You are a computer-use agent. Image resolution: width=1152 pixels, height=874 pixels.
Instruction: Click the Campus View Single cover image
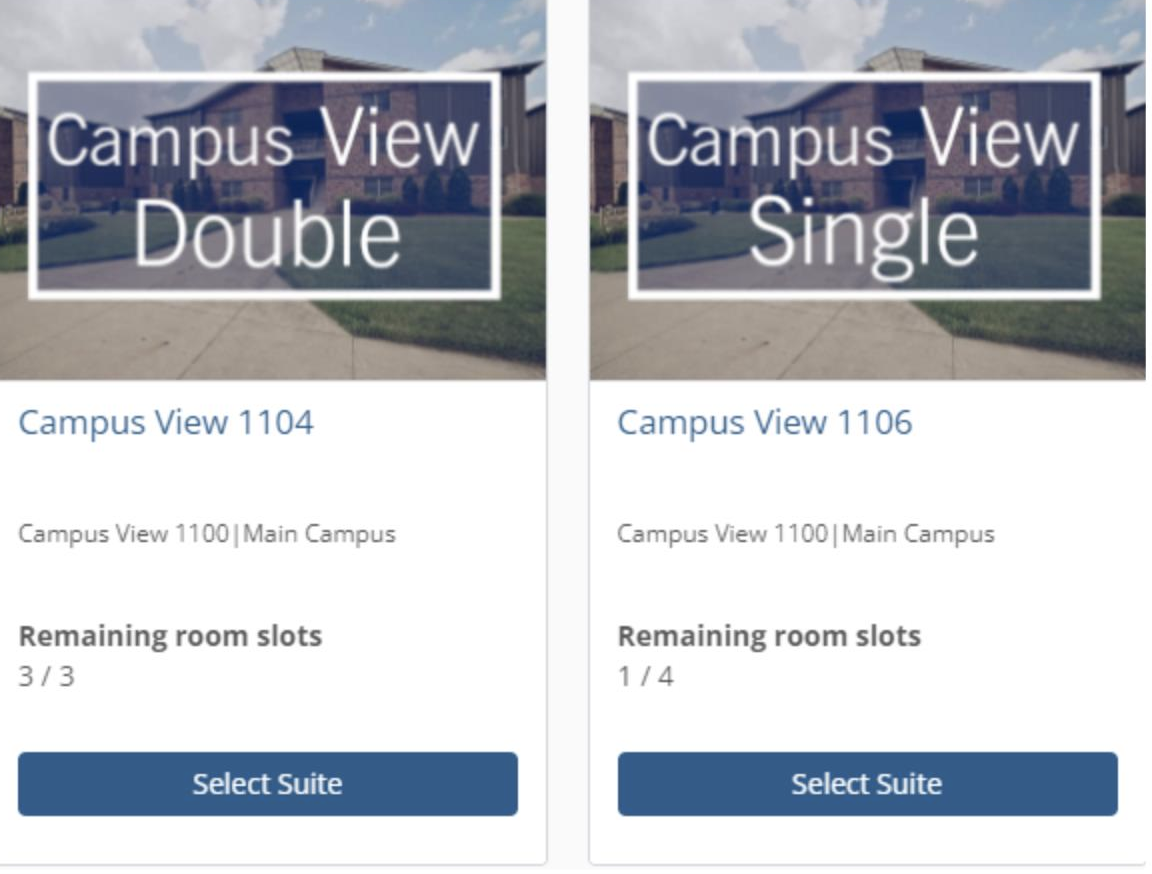click(870, 190)
